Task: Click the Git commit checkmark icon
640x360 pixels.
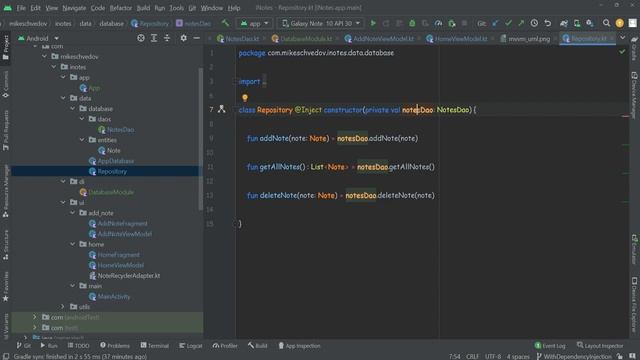Action: tap(508, 23)
